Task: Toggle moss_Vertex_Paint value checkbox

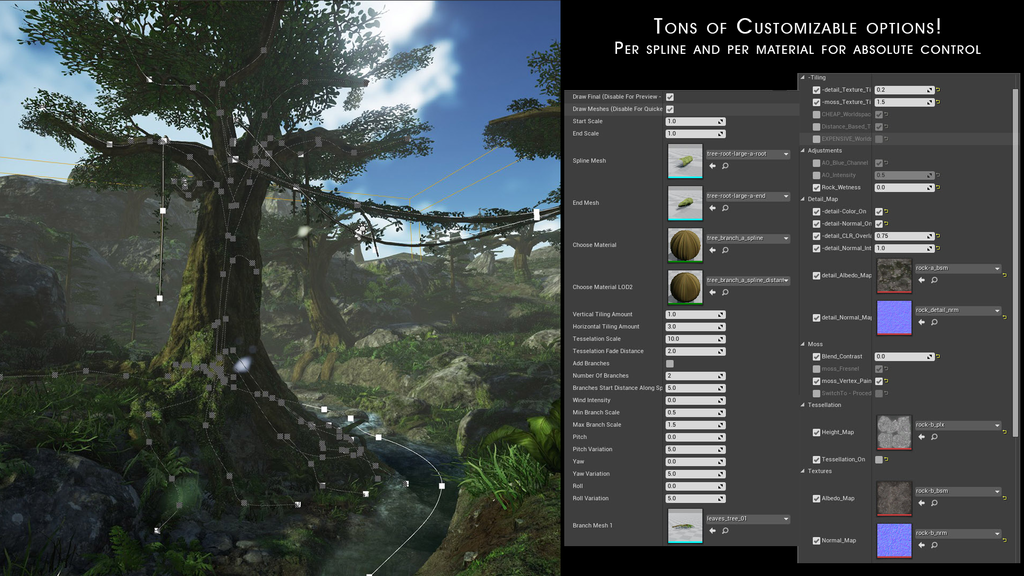Action: [879, 381]
